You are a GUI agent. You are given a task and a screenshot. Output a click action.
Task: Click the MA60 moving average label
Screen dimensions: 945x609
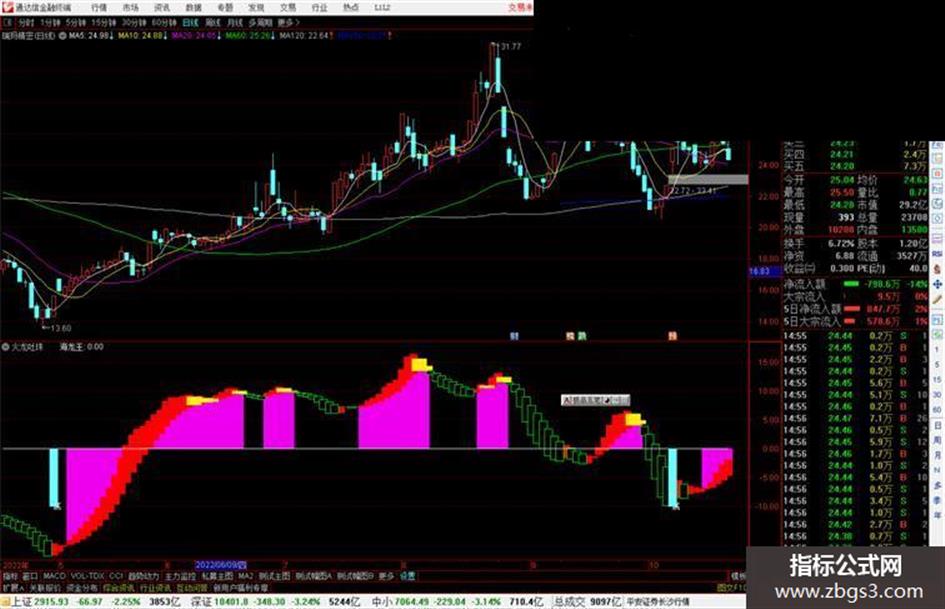tap(251, 36)
